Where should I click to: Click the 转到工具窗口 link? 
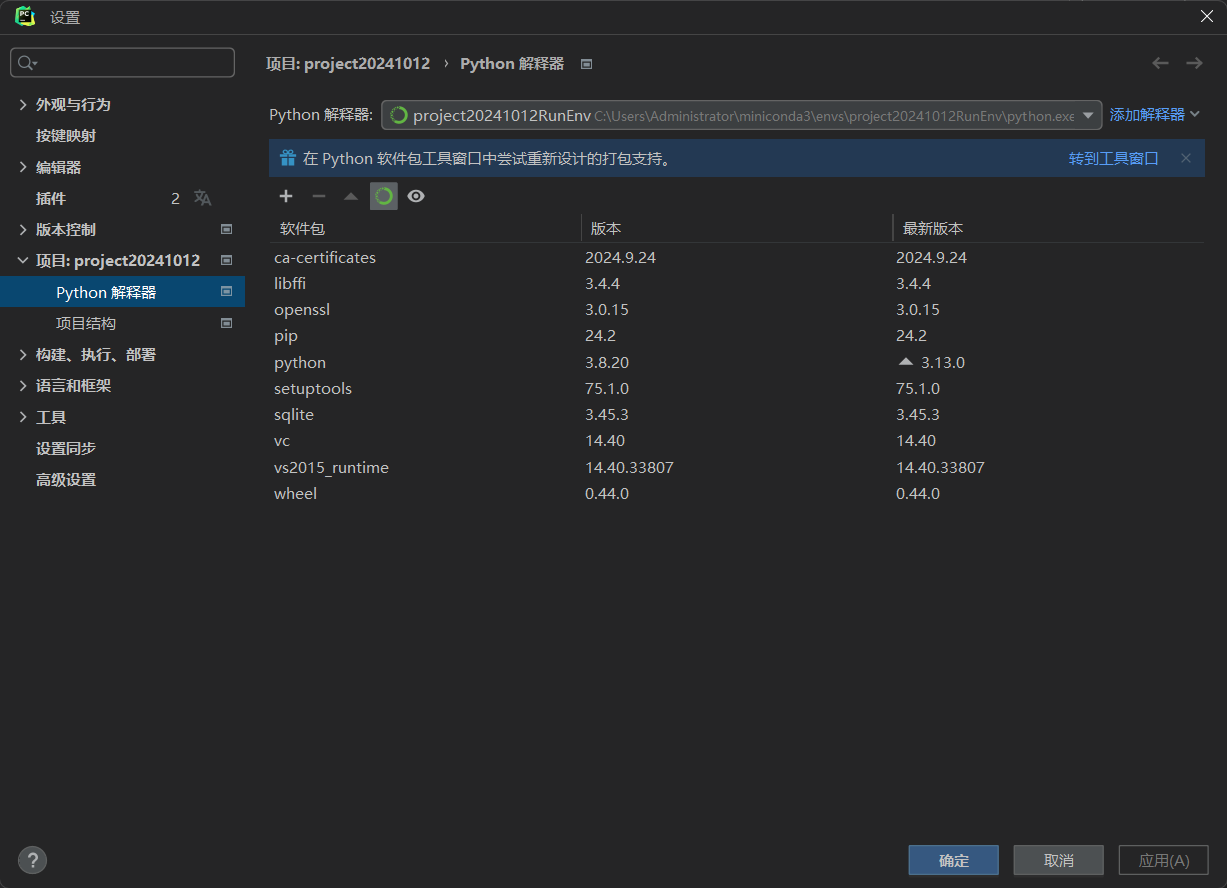pyautogui.click(x=1114, y=158)
